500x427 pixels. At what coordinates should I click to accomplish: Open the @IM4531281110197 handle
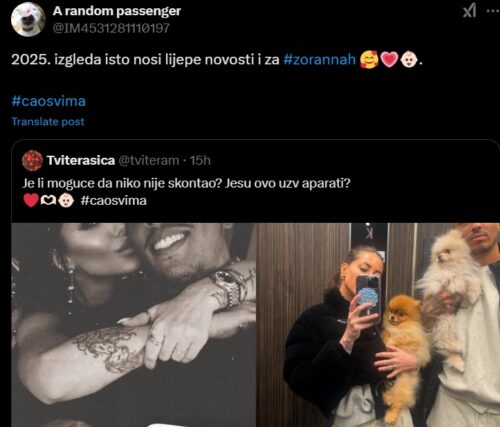(111, 28)
